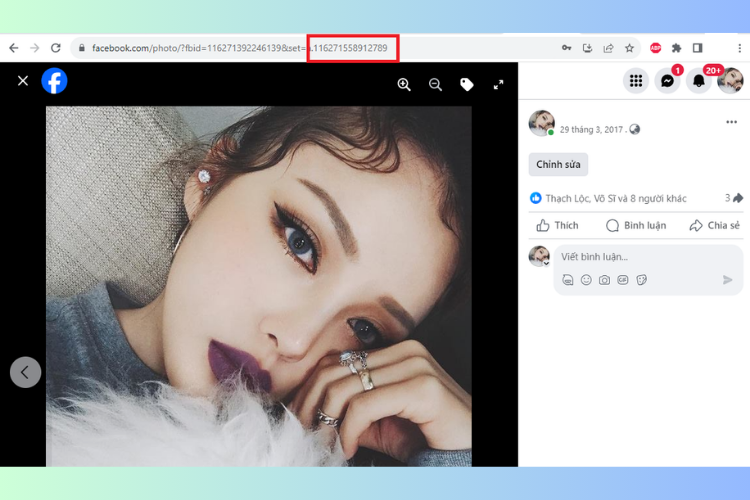This screenshot has height=500, width=750.
Task: Go to the previous photo
Action: click(25, 372)
